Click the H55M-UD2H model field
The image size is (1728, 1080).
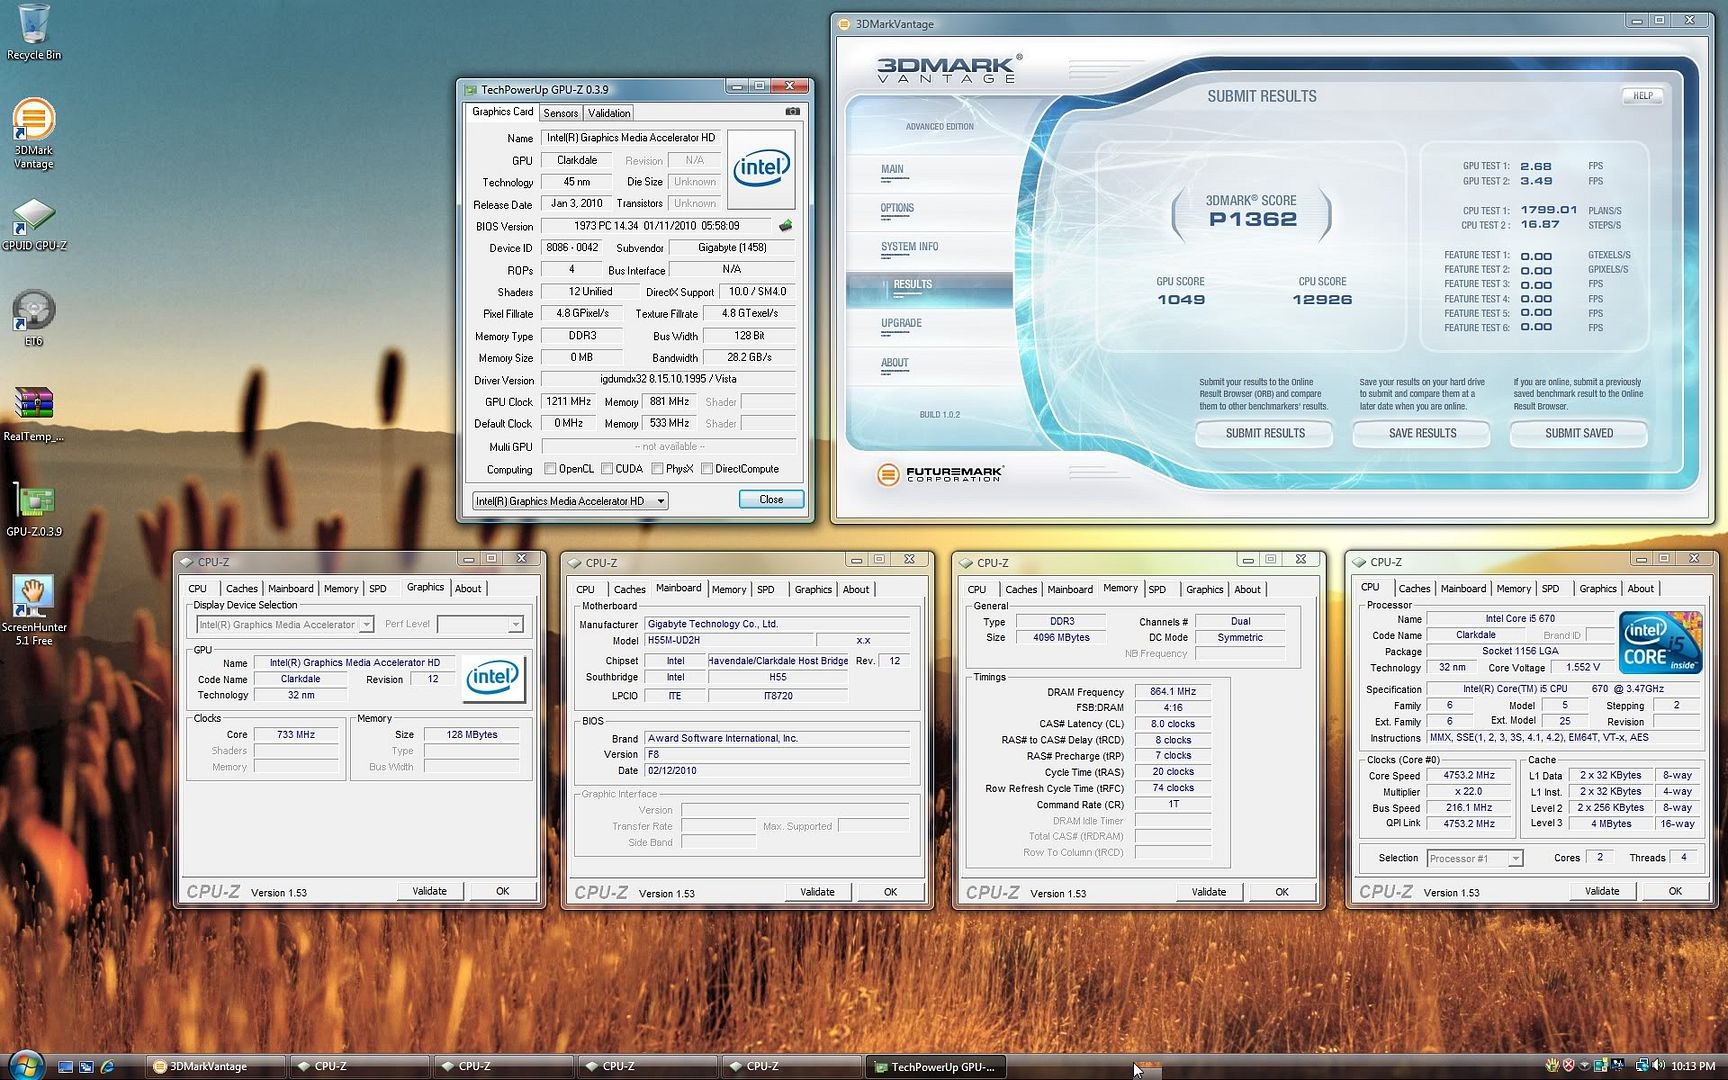(x=727, y=640)
